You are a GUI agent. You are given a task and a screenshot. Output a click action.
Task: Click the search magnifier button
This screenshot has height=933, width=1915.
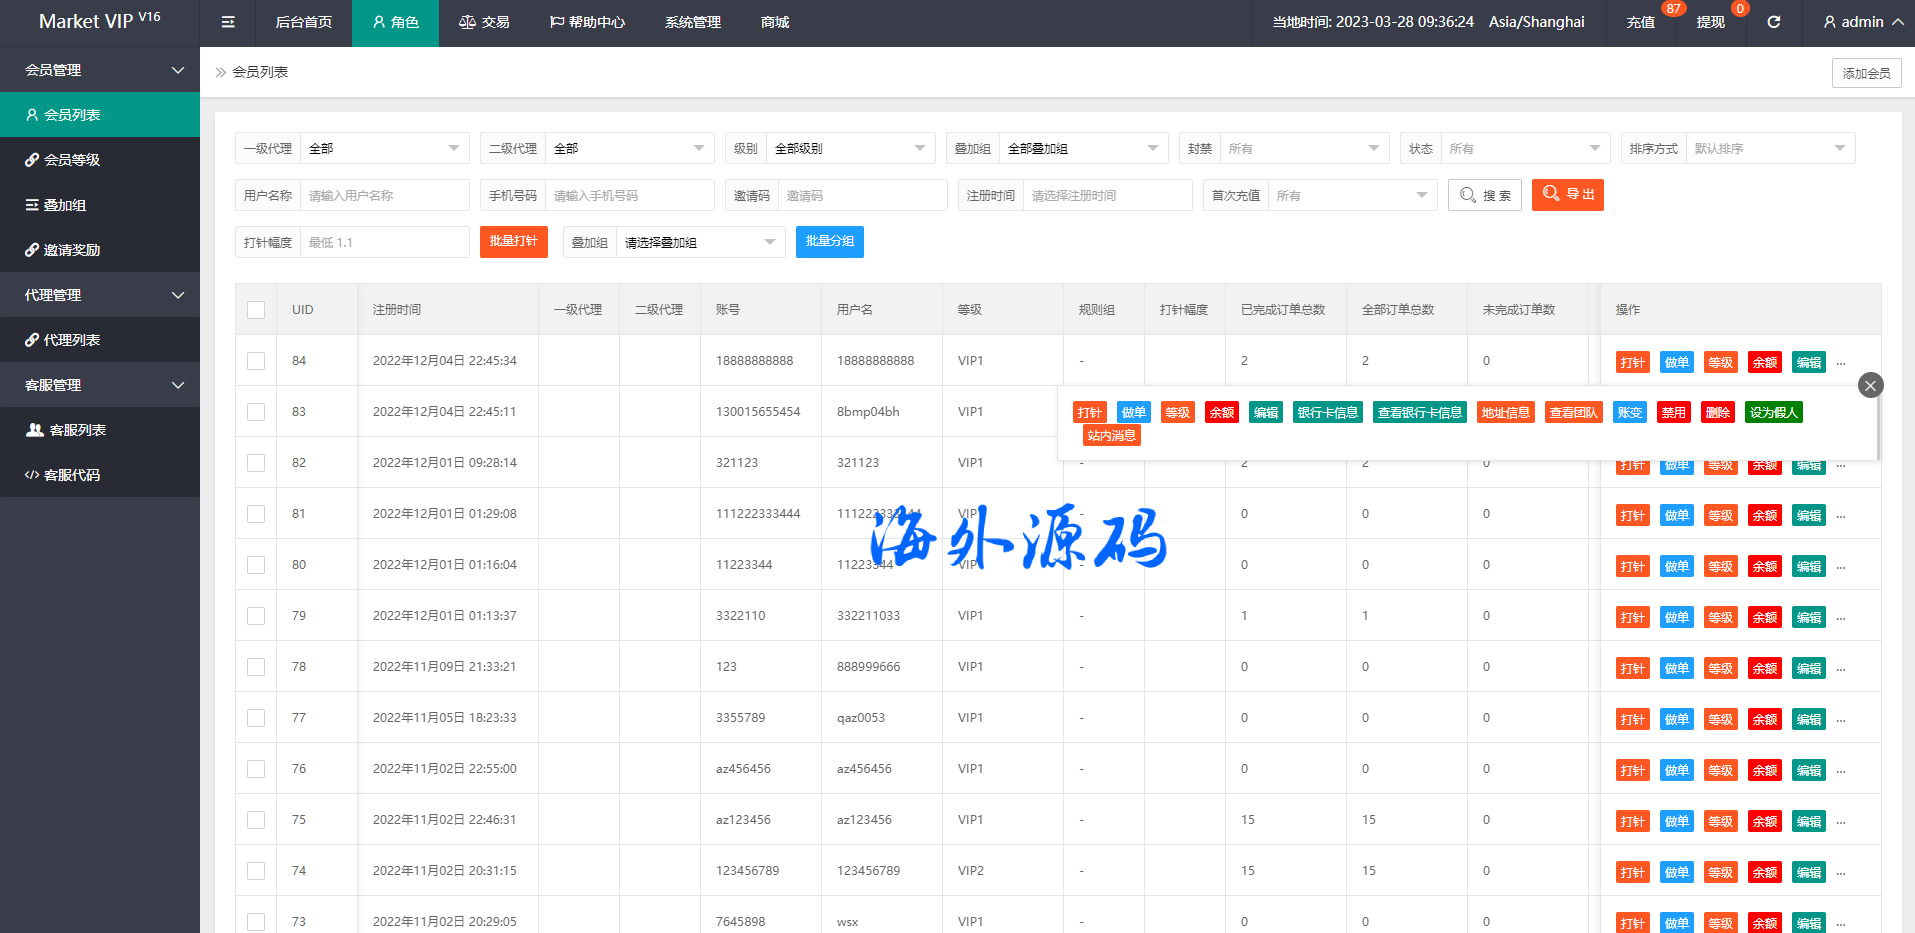pyautogui.click(x=1484, y=195)
